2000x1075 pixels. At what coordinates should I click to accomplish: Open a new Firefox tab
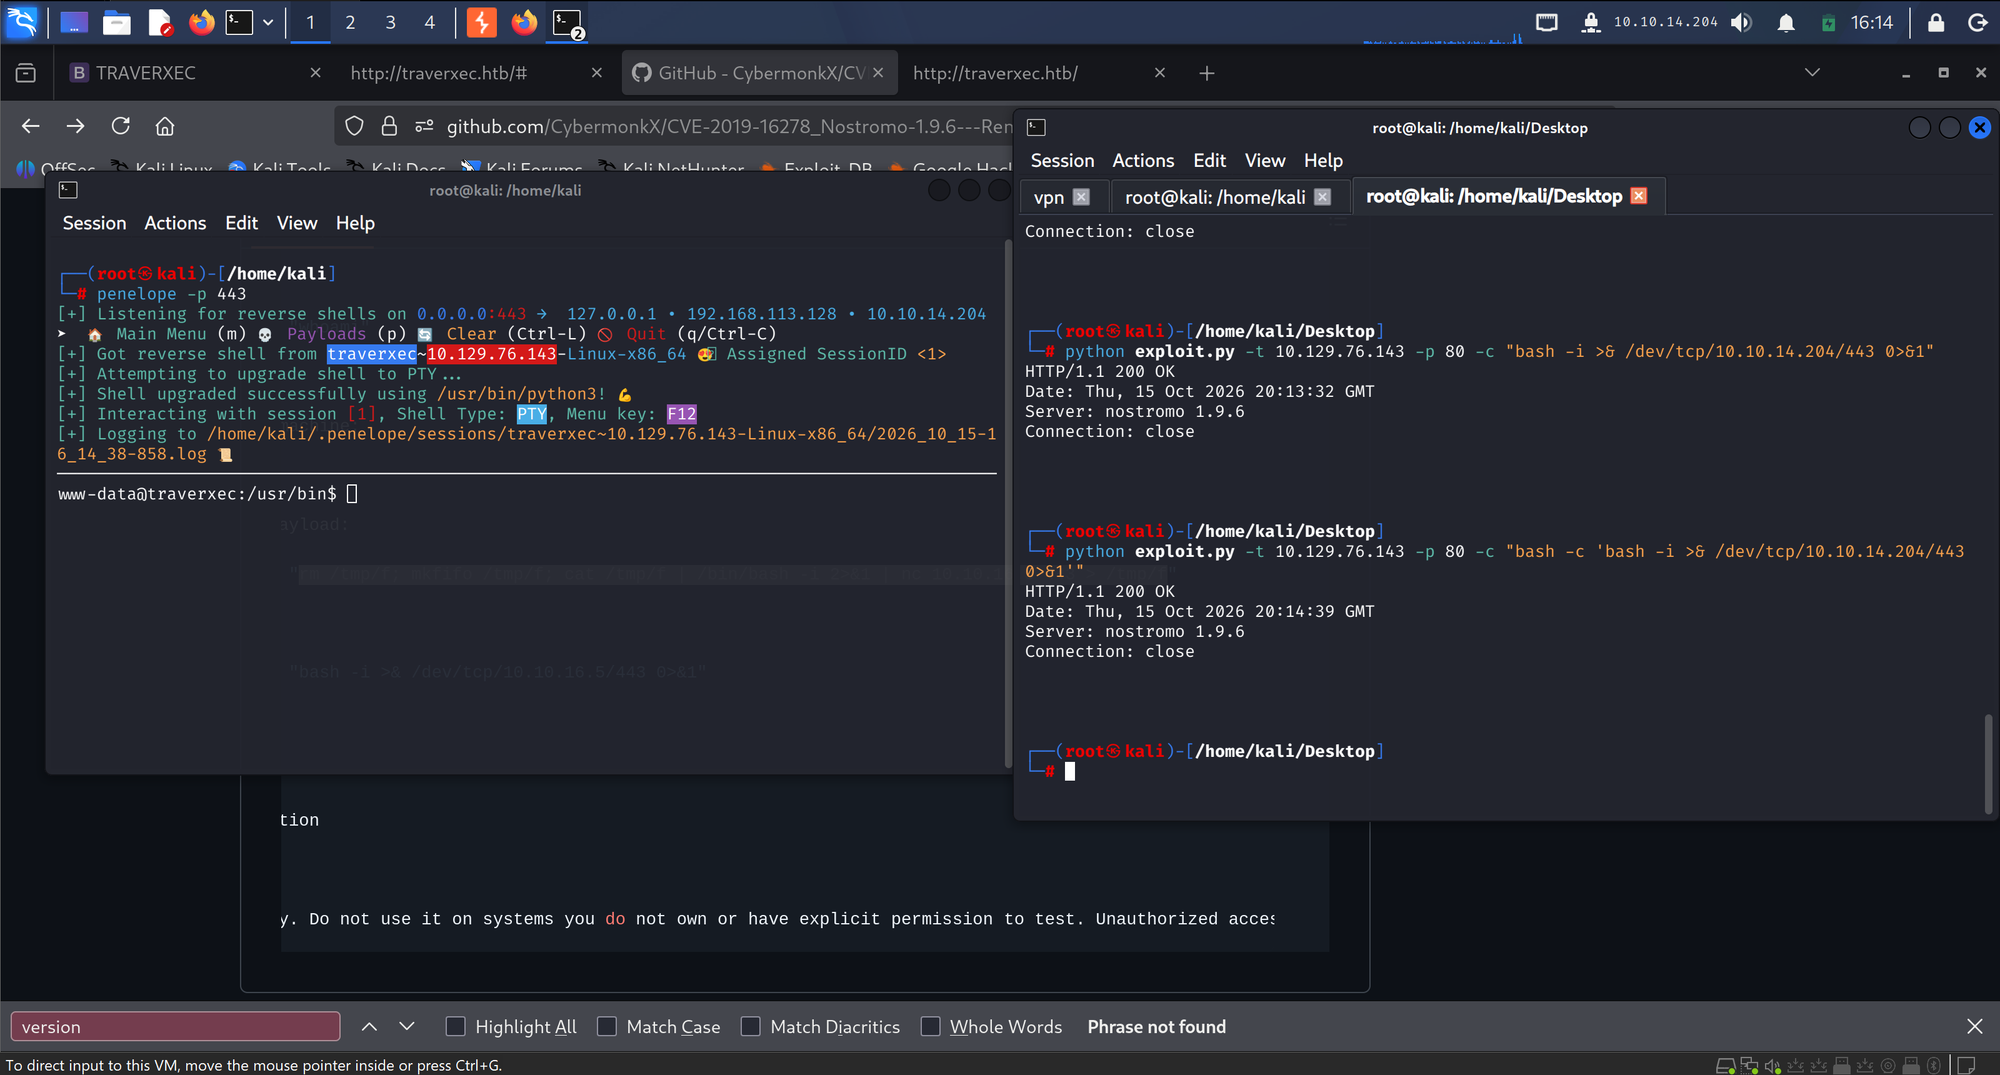(x=1207, y=73)
